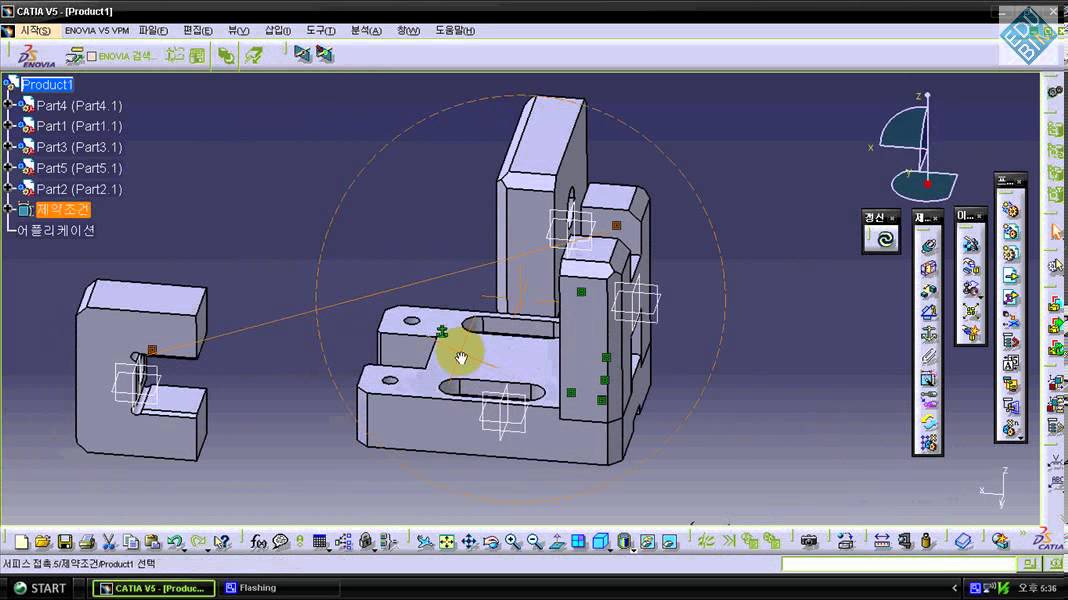Click the Normal View icon
The width and height of the screenshot is (1068, 600).
tap(557, 541)
